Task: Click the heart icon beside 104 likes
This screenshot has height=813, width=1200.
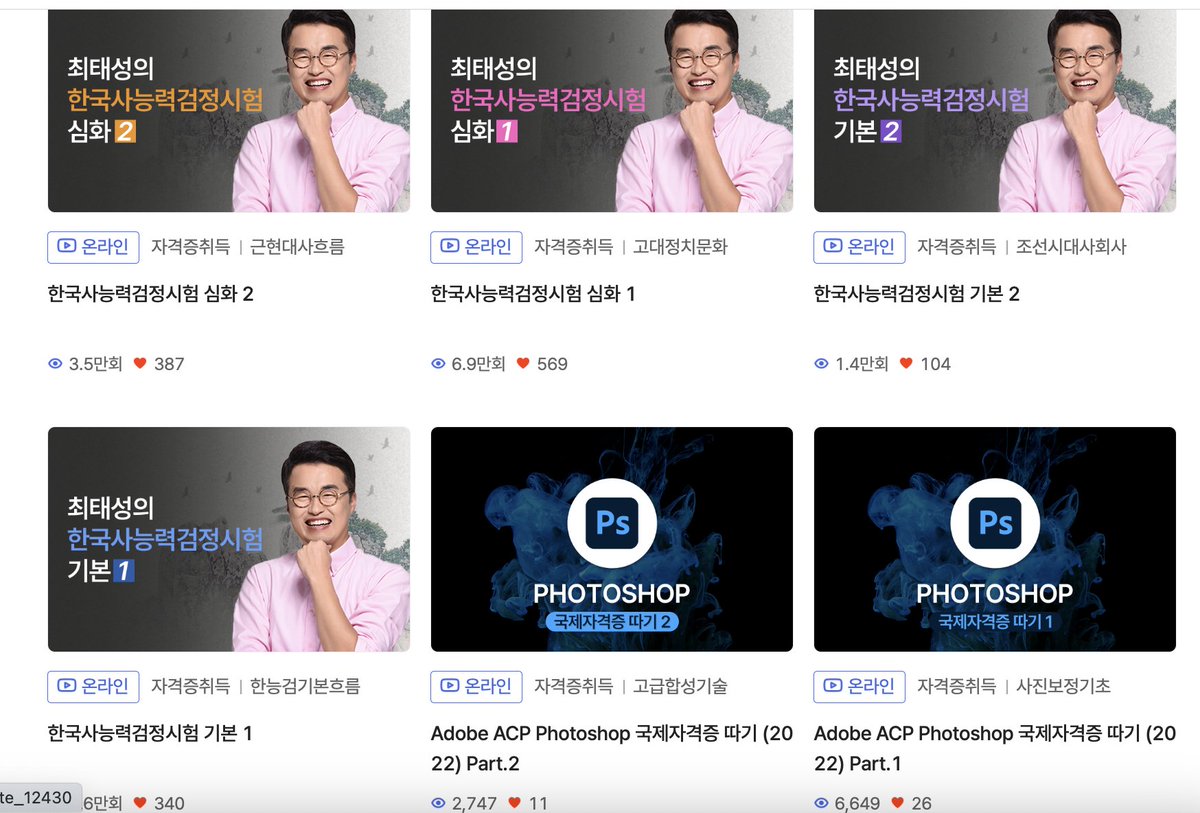Action: pyautogui.click(x=906, y=364)
